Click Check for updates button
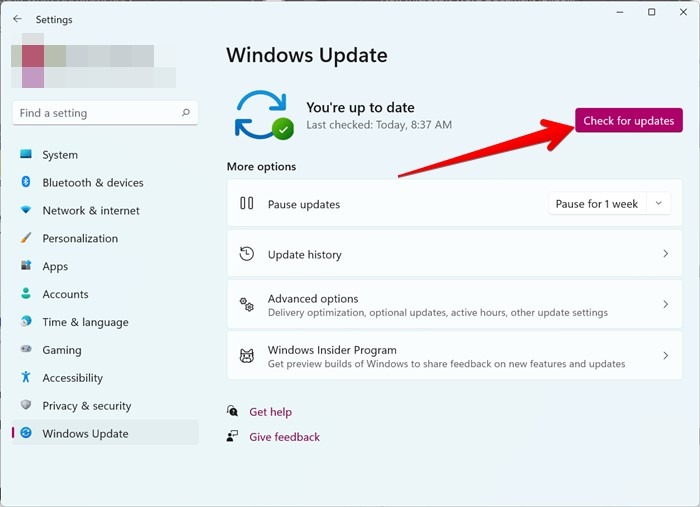 coord(629,120)
